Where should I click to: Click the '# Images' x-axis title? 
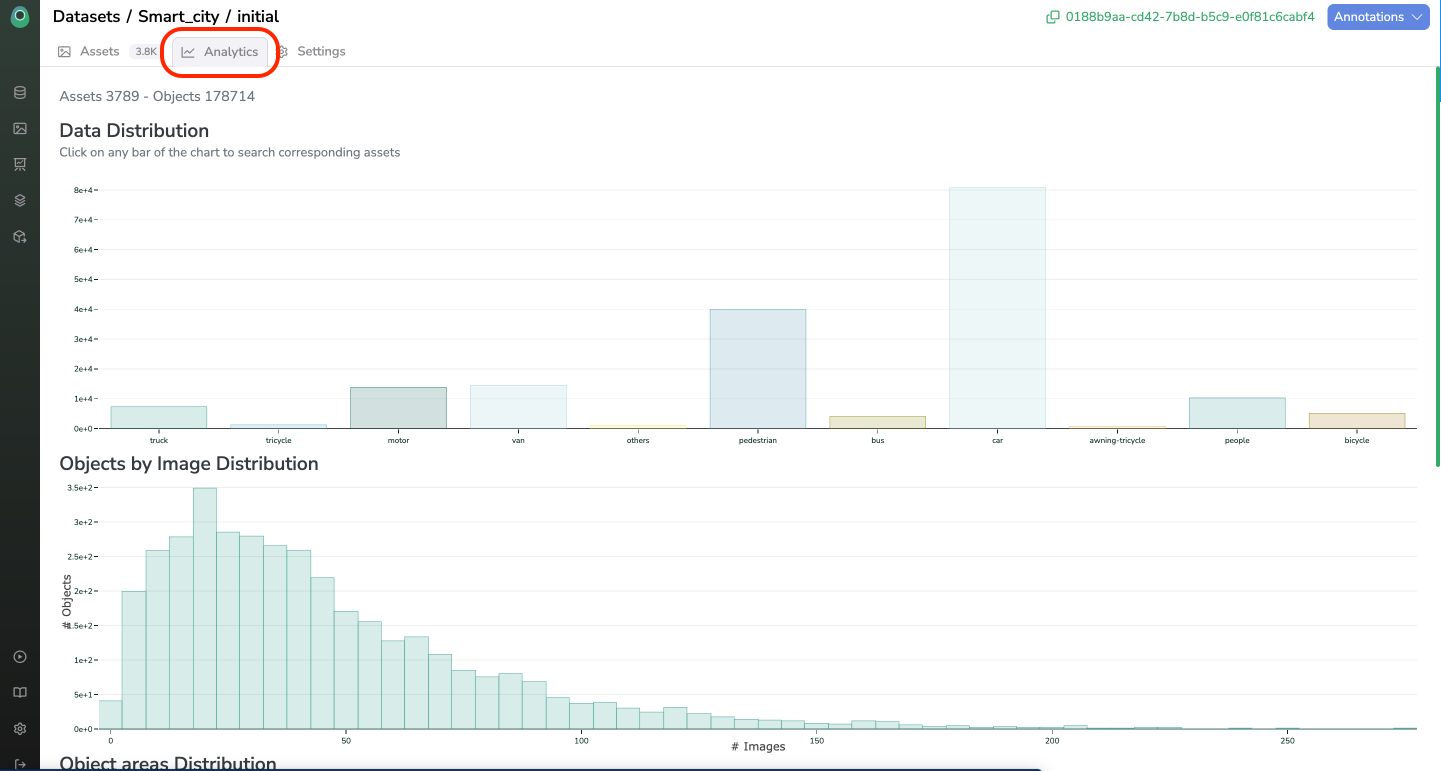(x=758, y=747)
